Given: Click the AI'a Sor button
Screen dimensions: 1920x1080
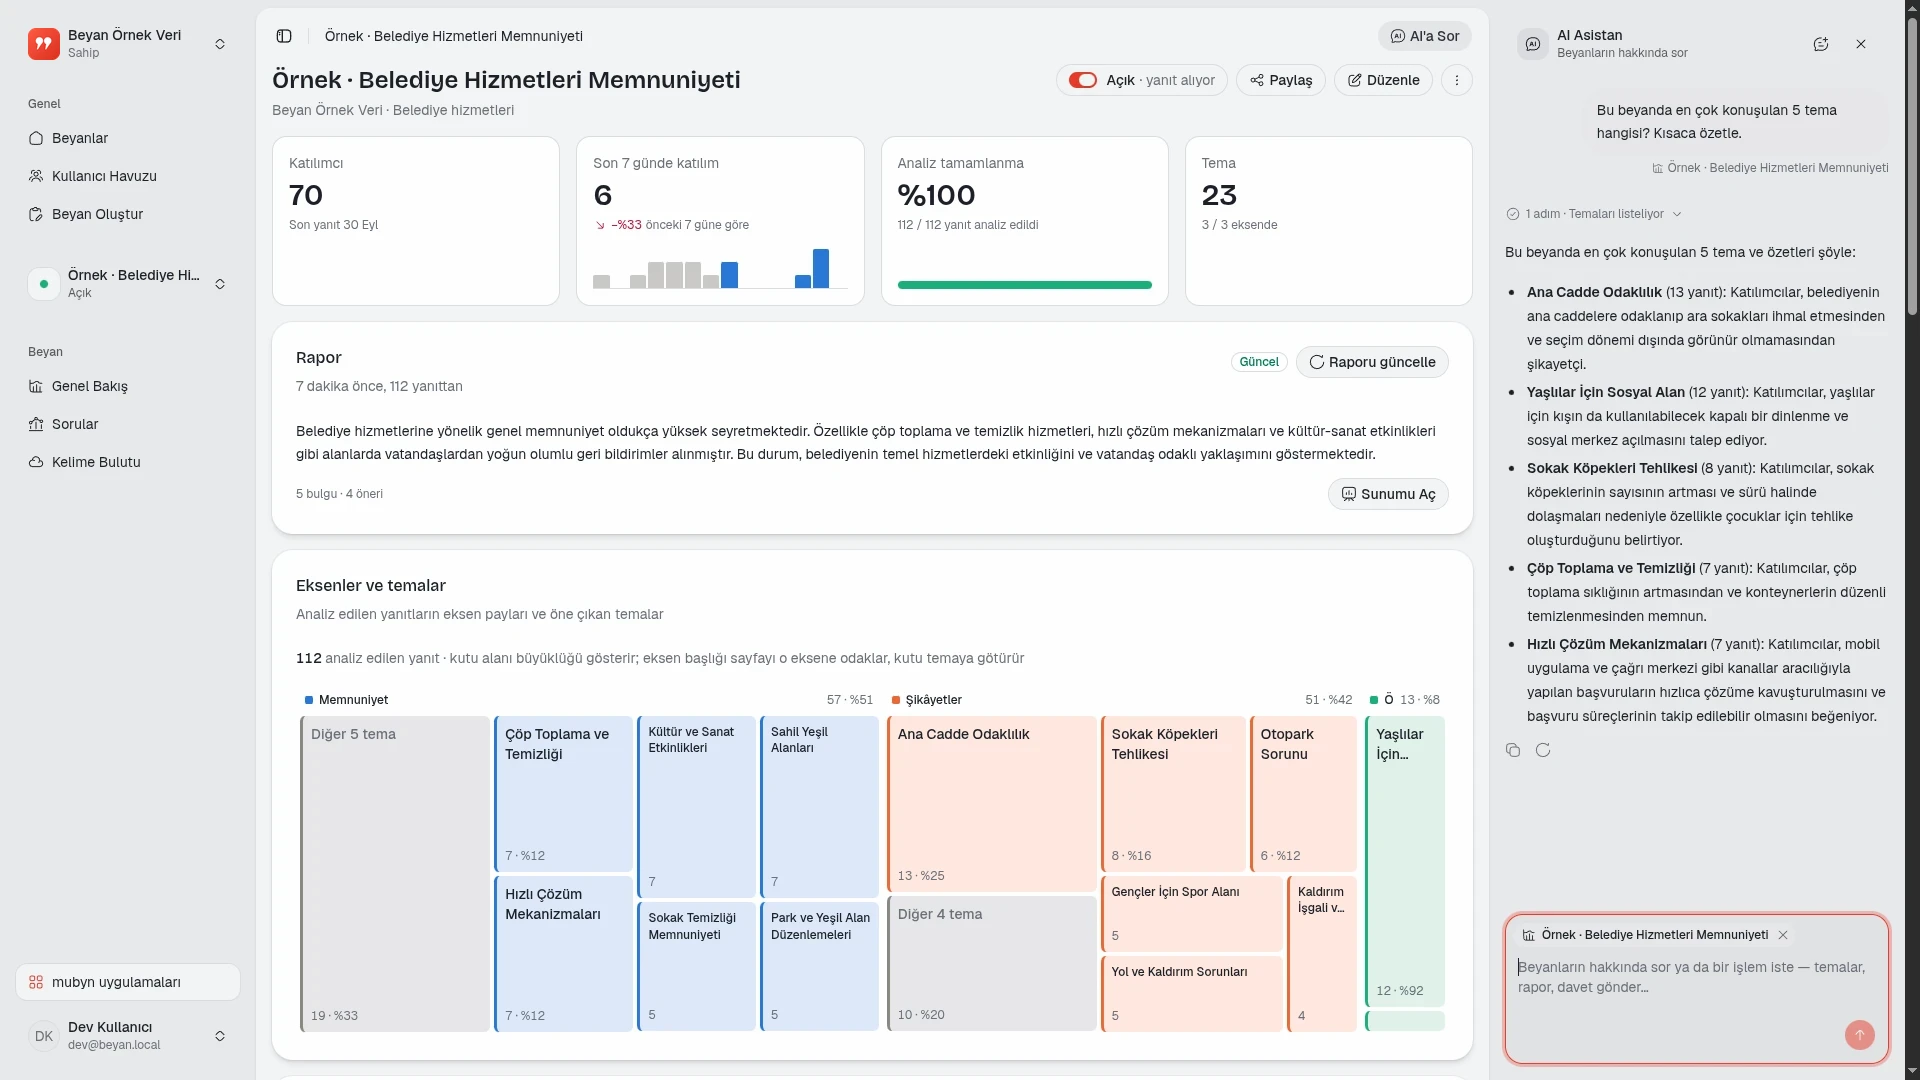Looking at the screenshot, I should point(1425,36).
